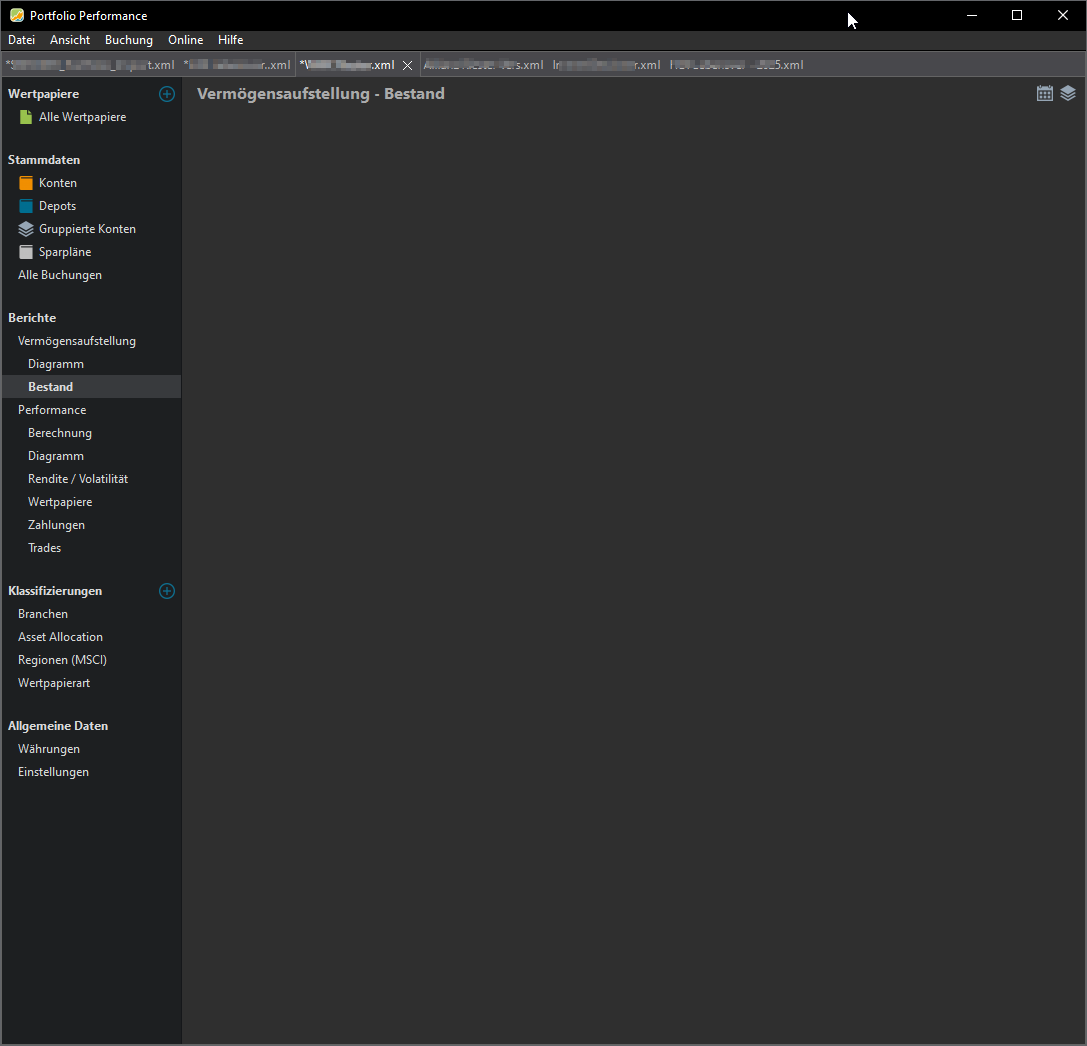Select Gruppierte Konten in the sidebar
This screenshot has width=1087, height=1046.
[x=86, y=229]
